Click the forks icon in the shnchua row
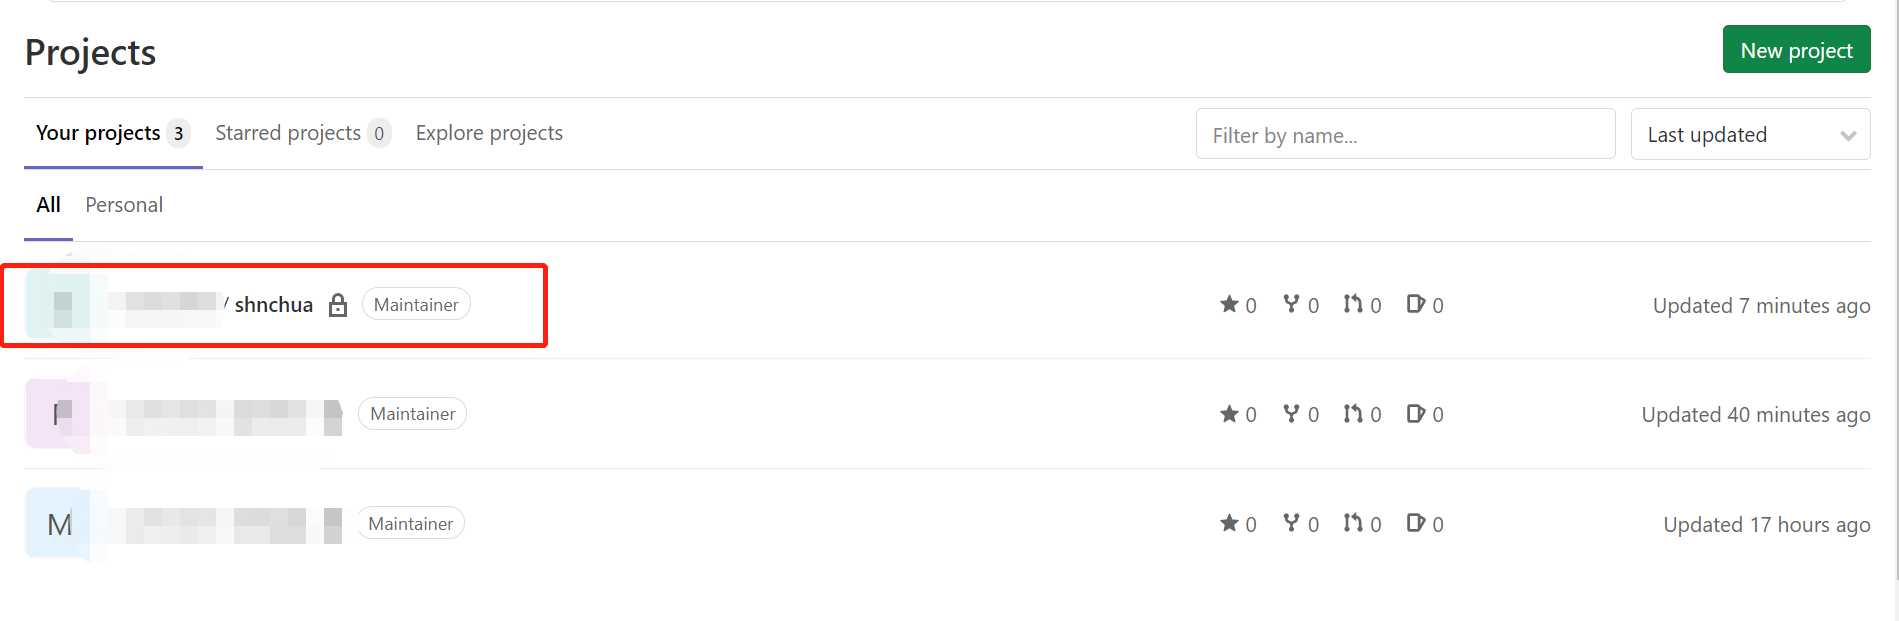 pos(1291,304)
